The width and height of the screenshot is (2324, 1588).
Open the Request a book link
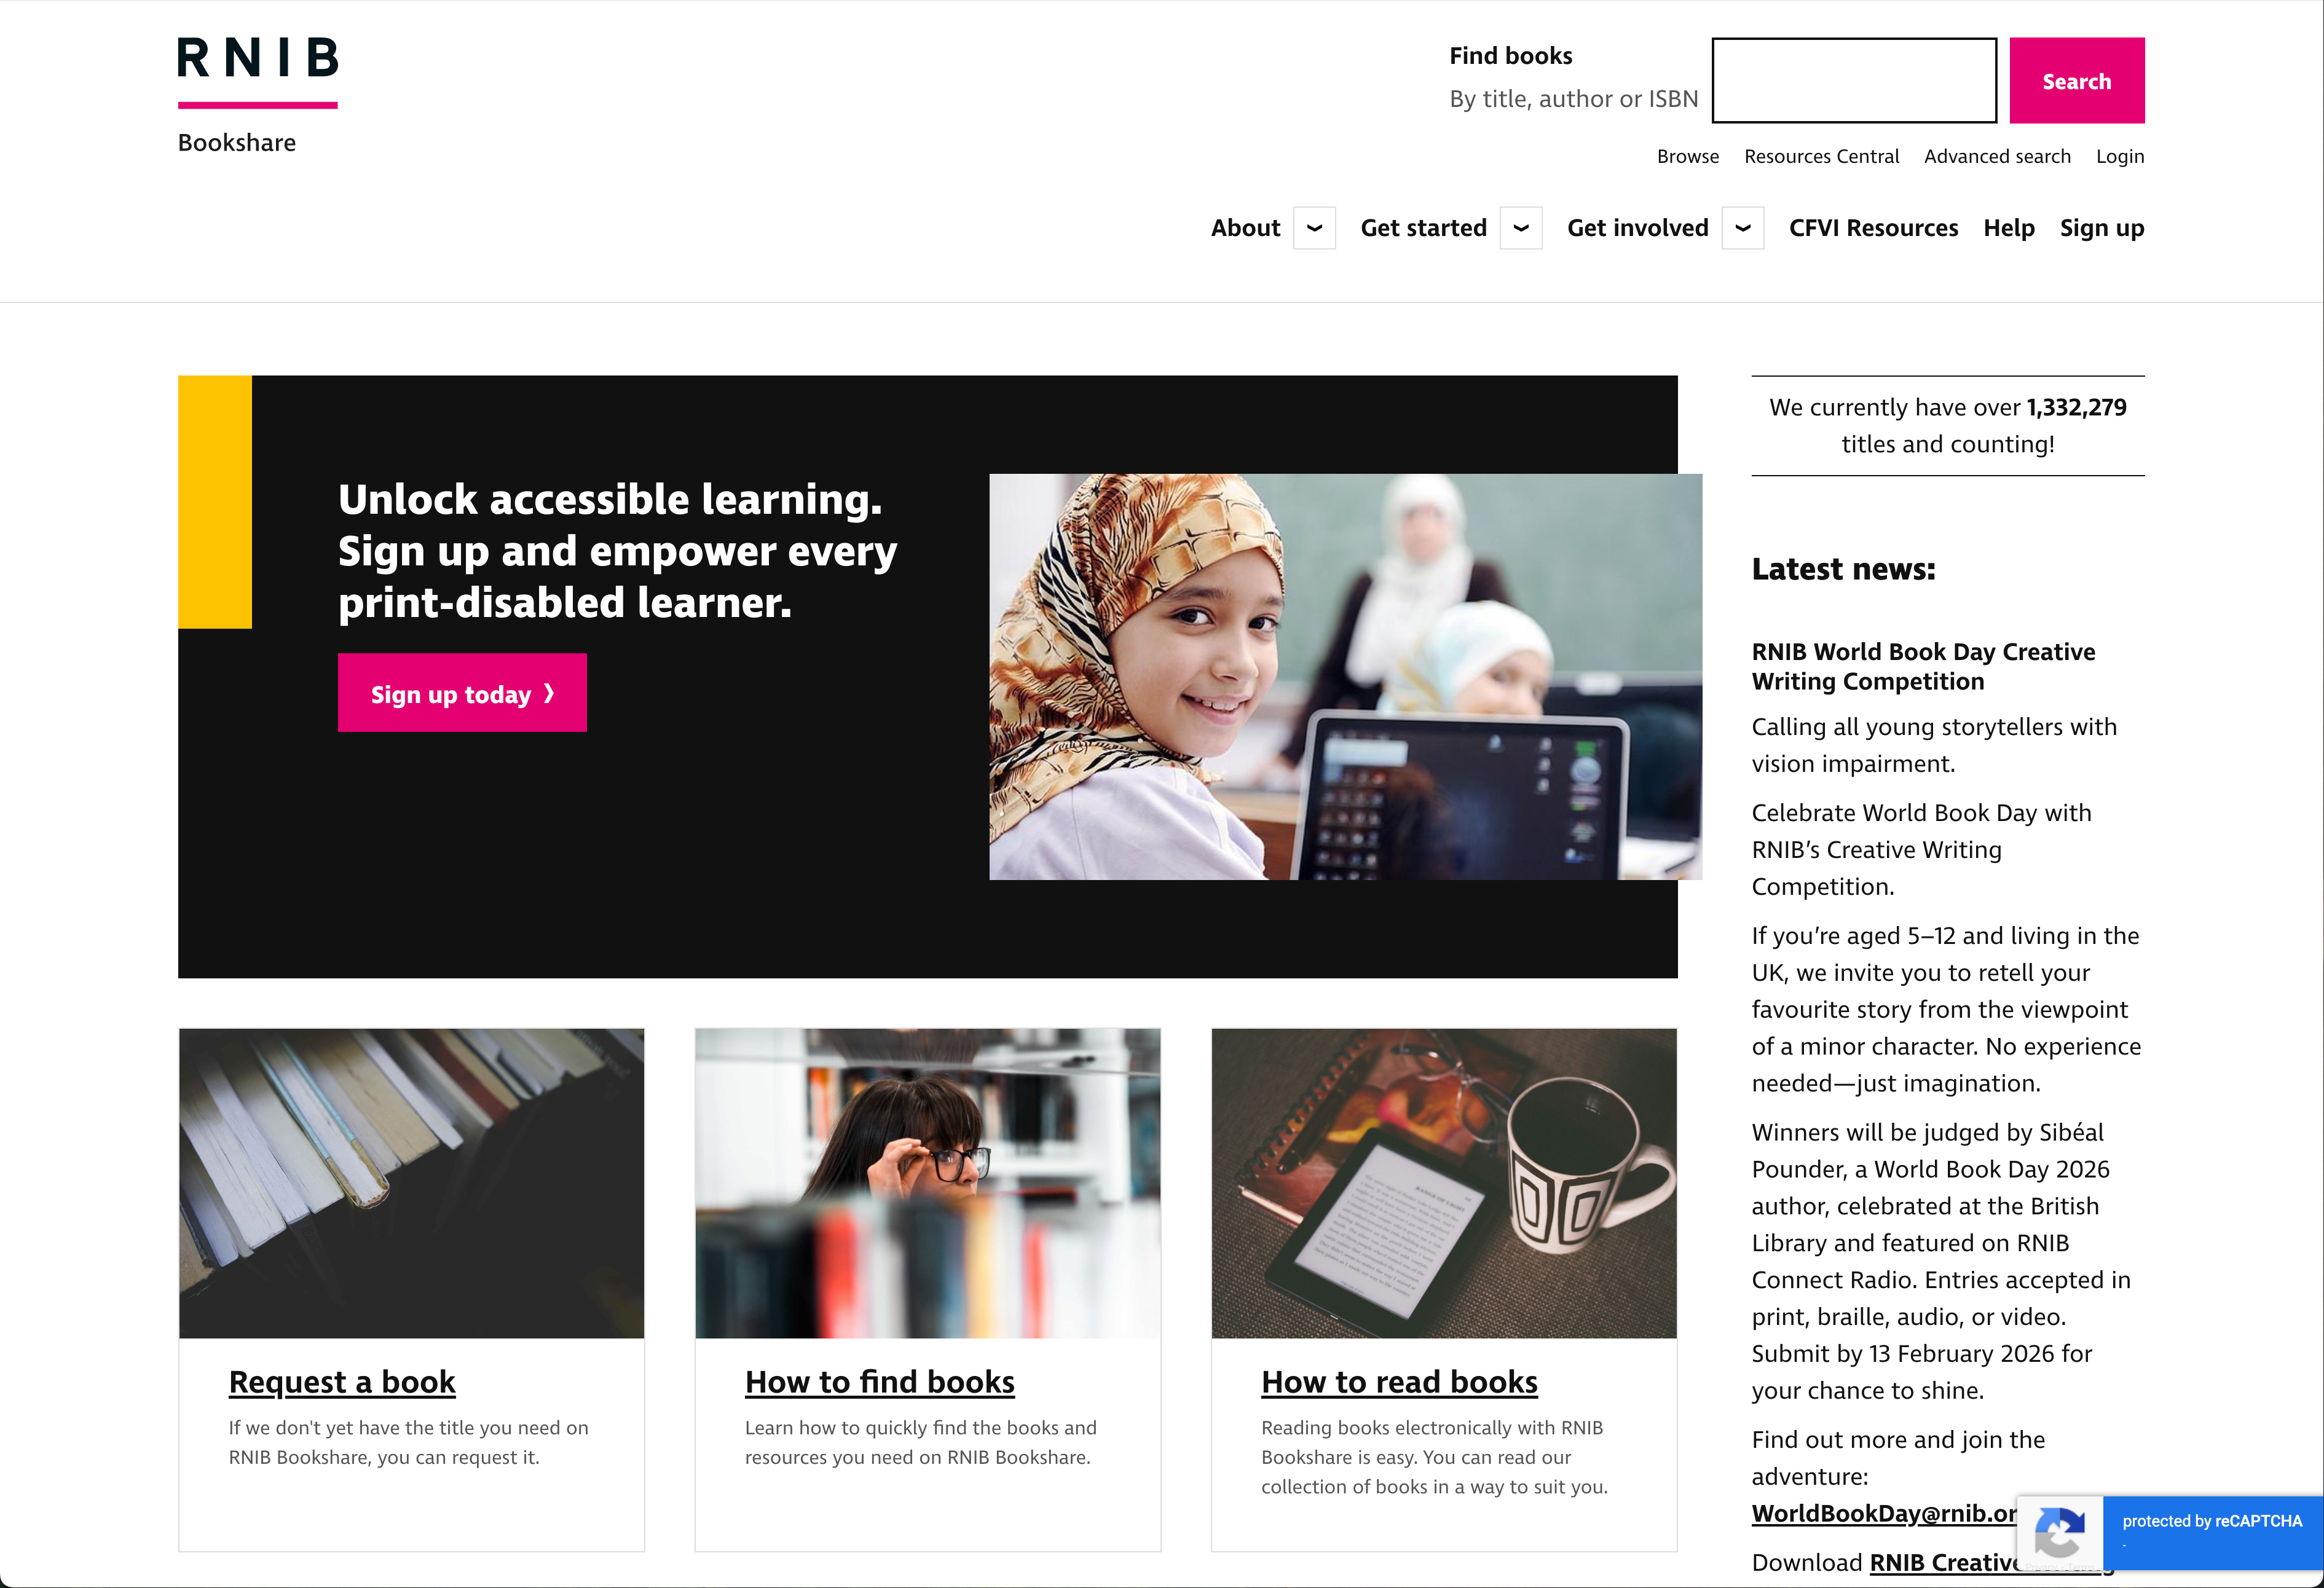point(342,1382)
